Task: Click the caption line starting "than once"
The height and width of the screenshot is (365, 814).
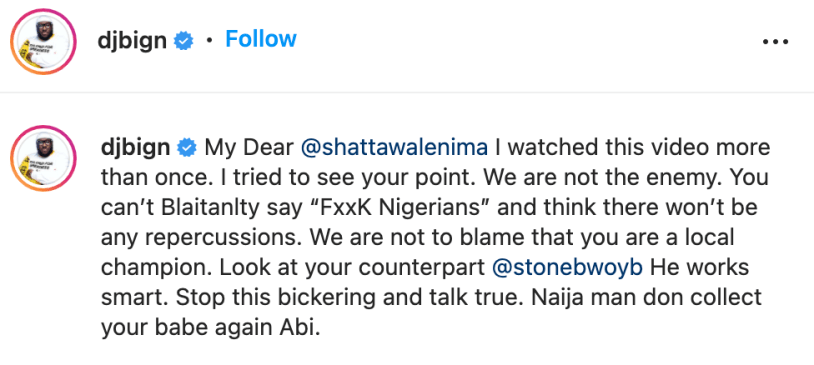Action: pos(435,178)
